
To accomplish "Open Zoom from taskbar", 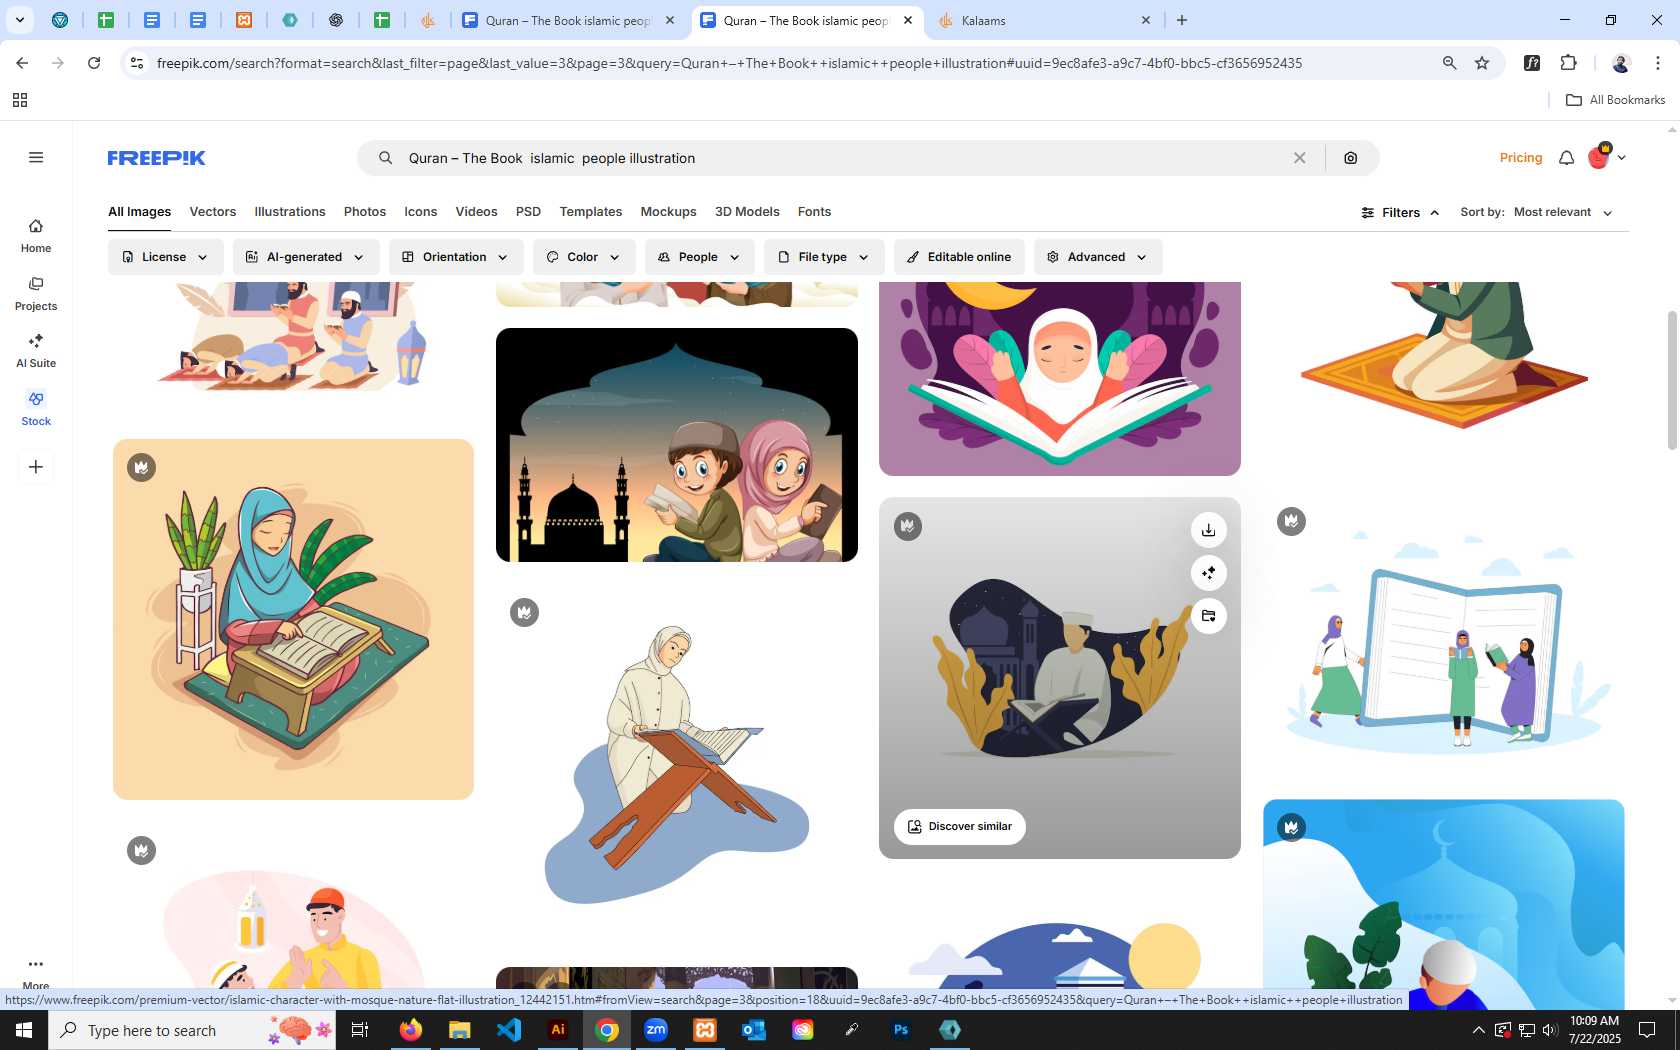I will 656,1030.
